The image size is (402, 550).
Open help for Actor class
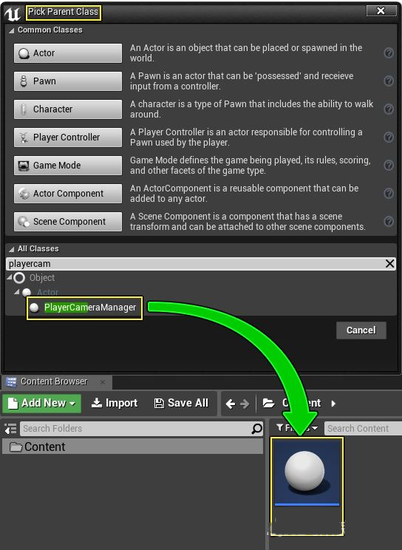point(389,53)
